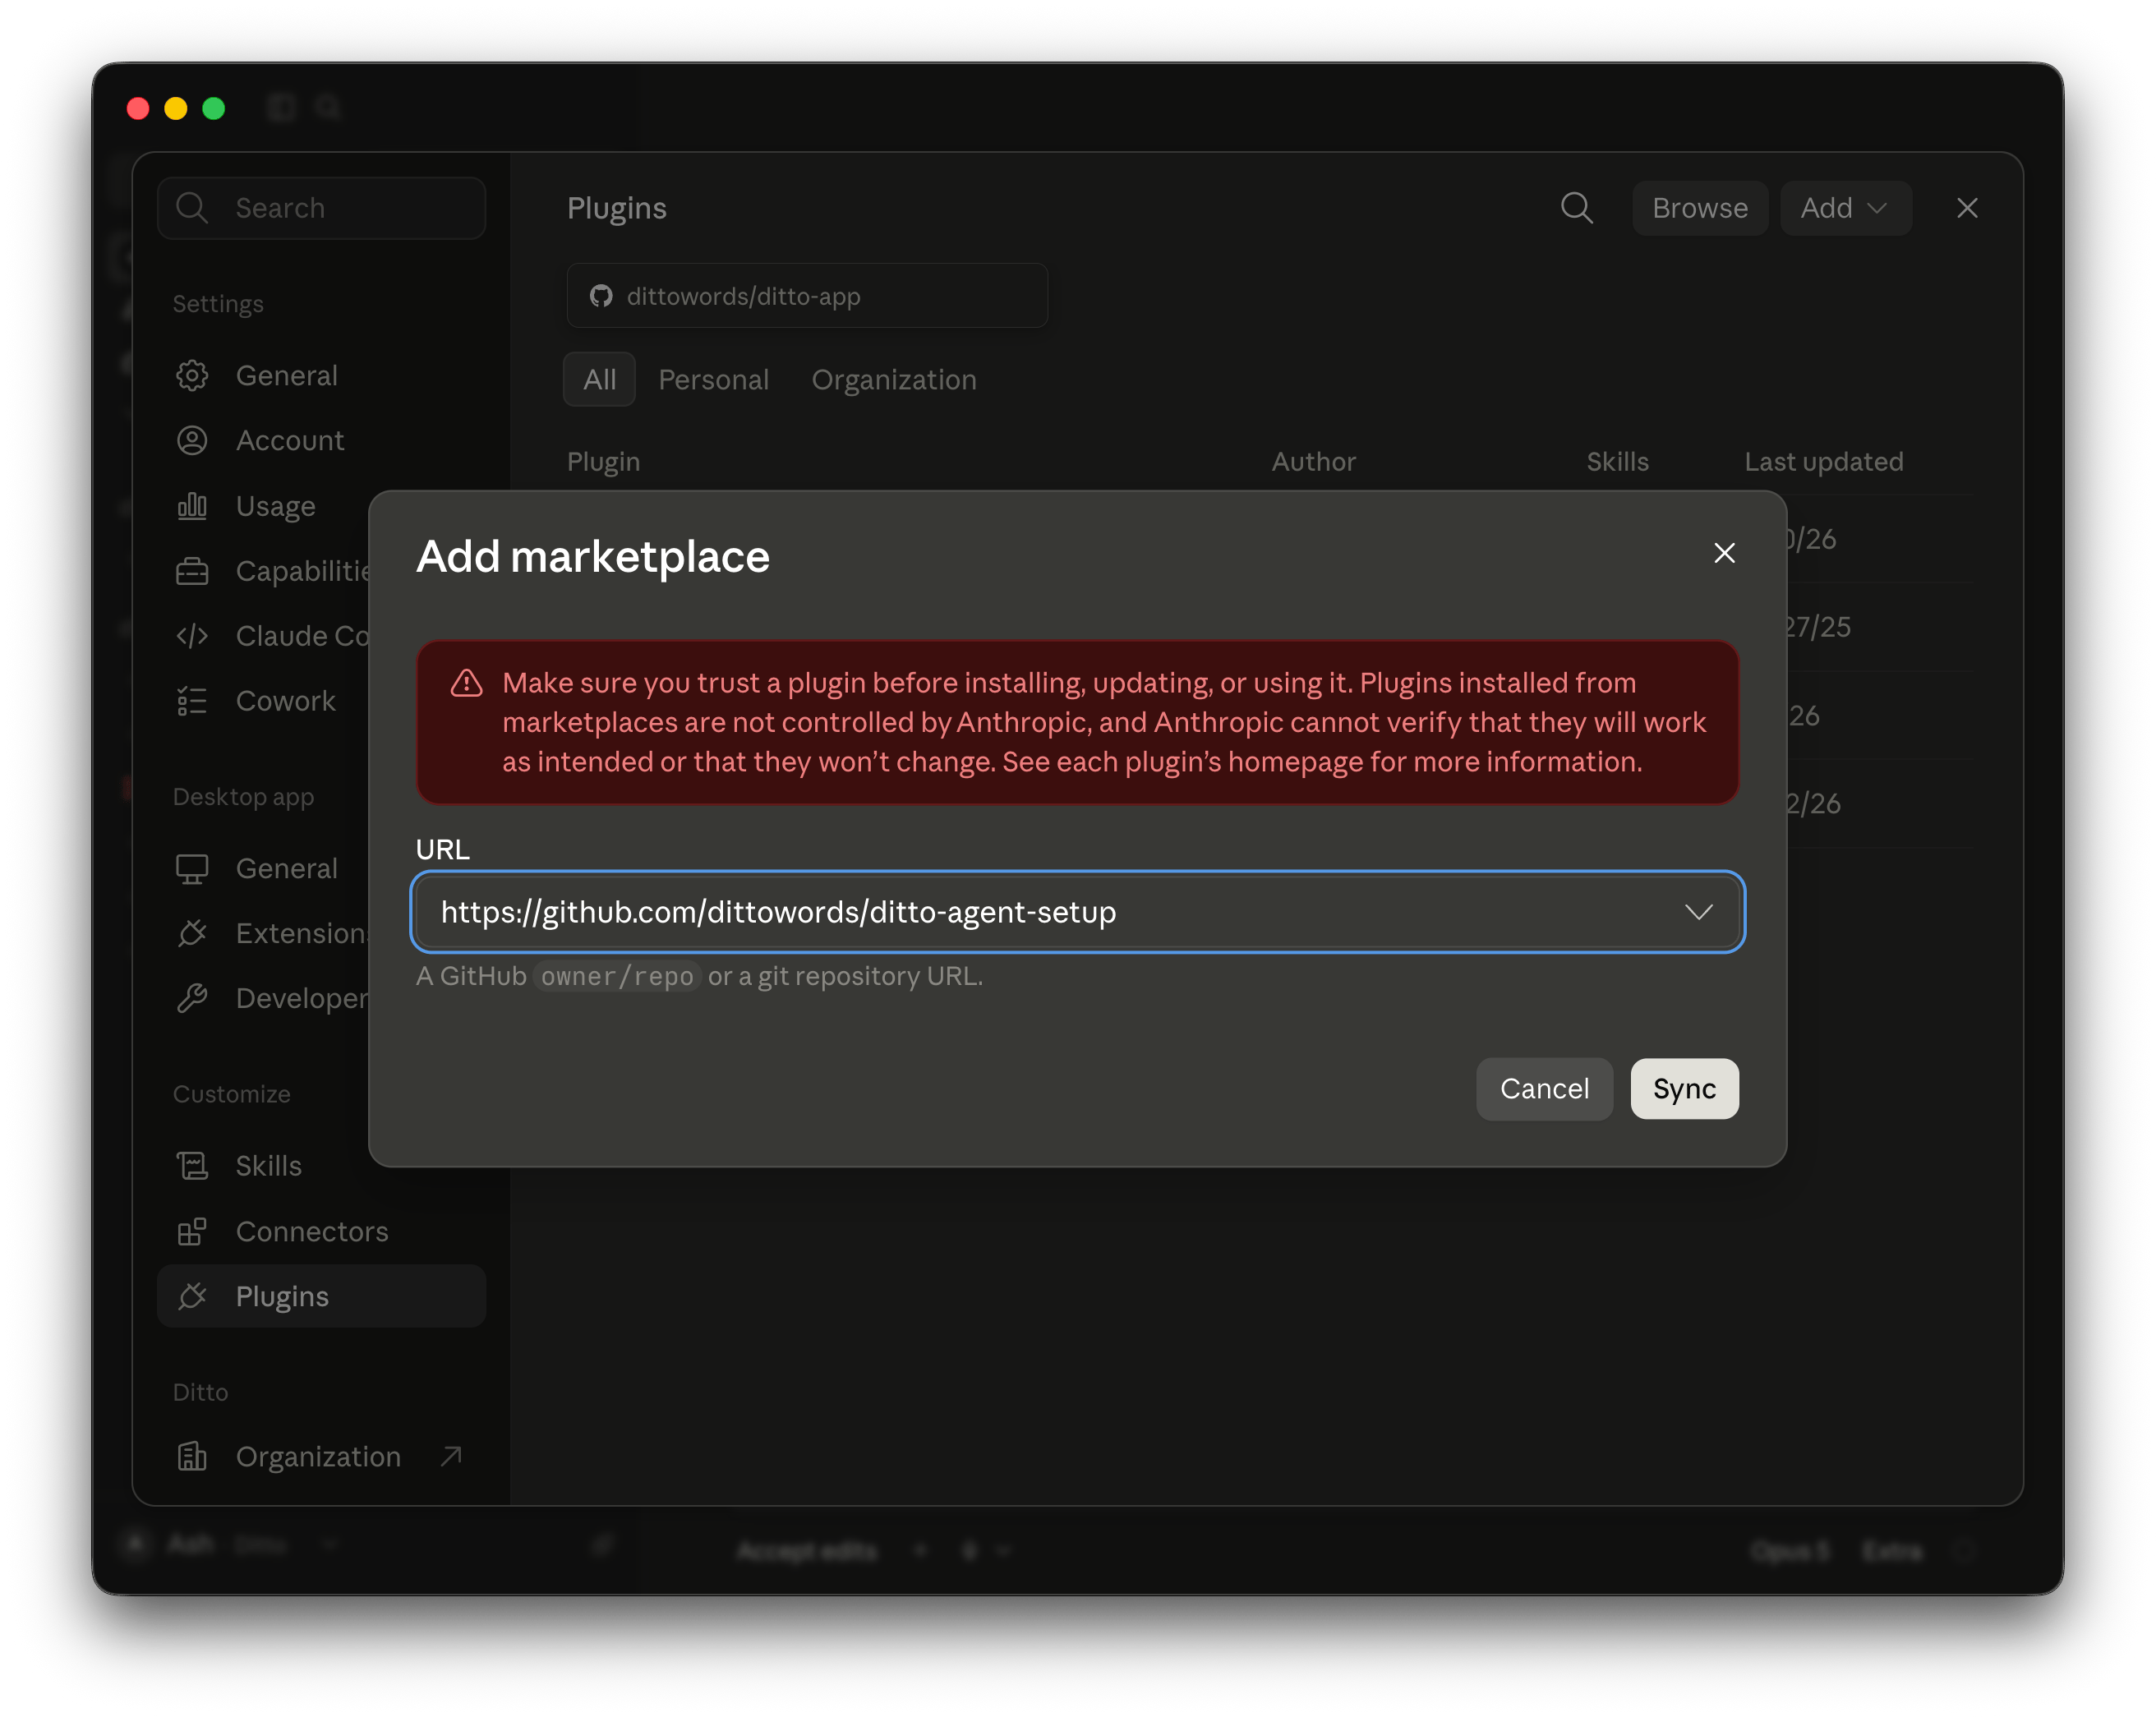
Task: Click the Usage bar chart icon
Action: coord(192,506)
